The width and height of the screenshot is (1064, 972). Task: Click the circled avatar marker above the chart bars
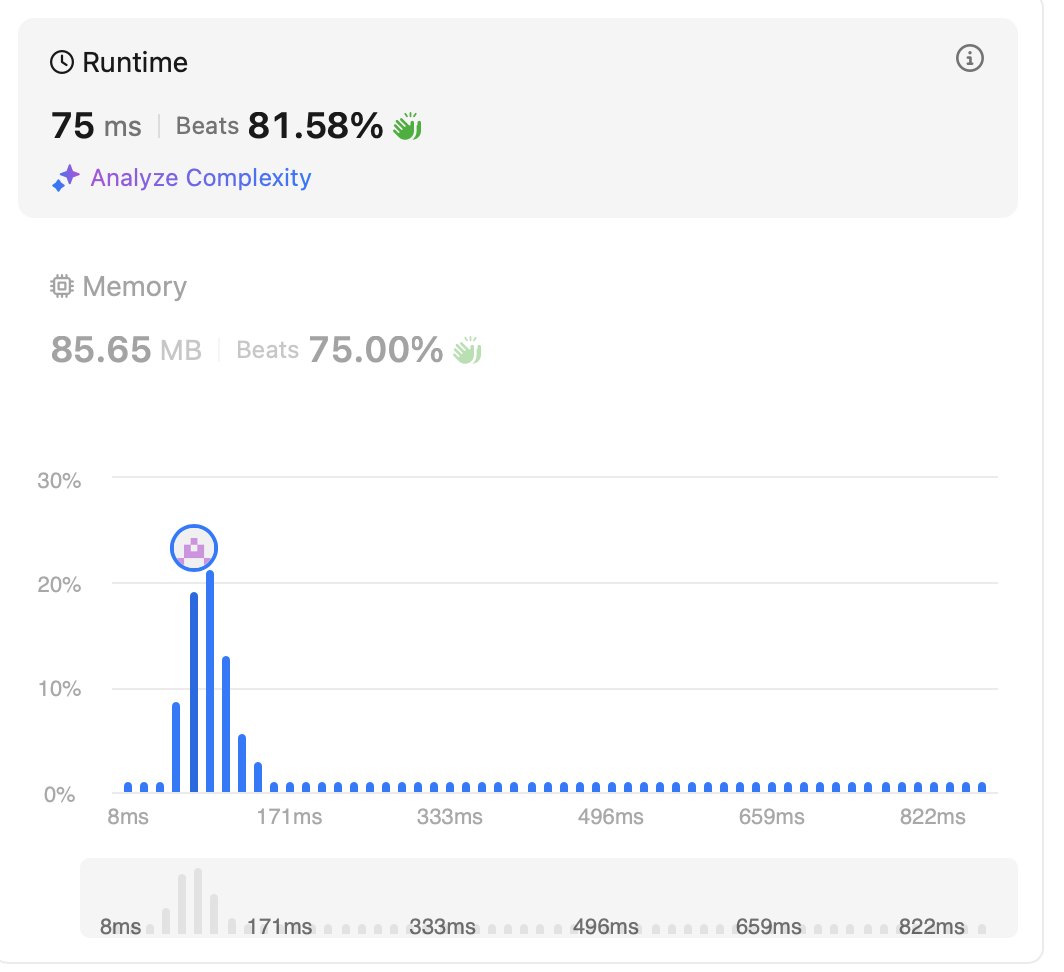[194, 548]
